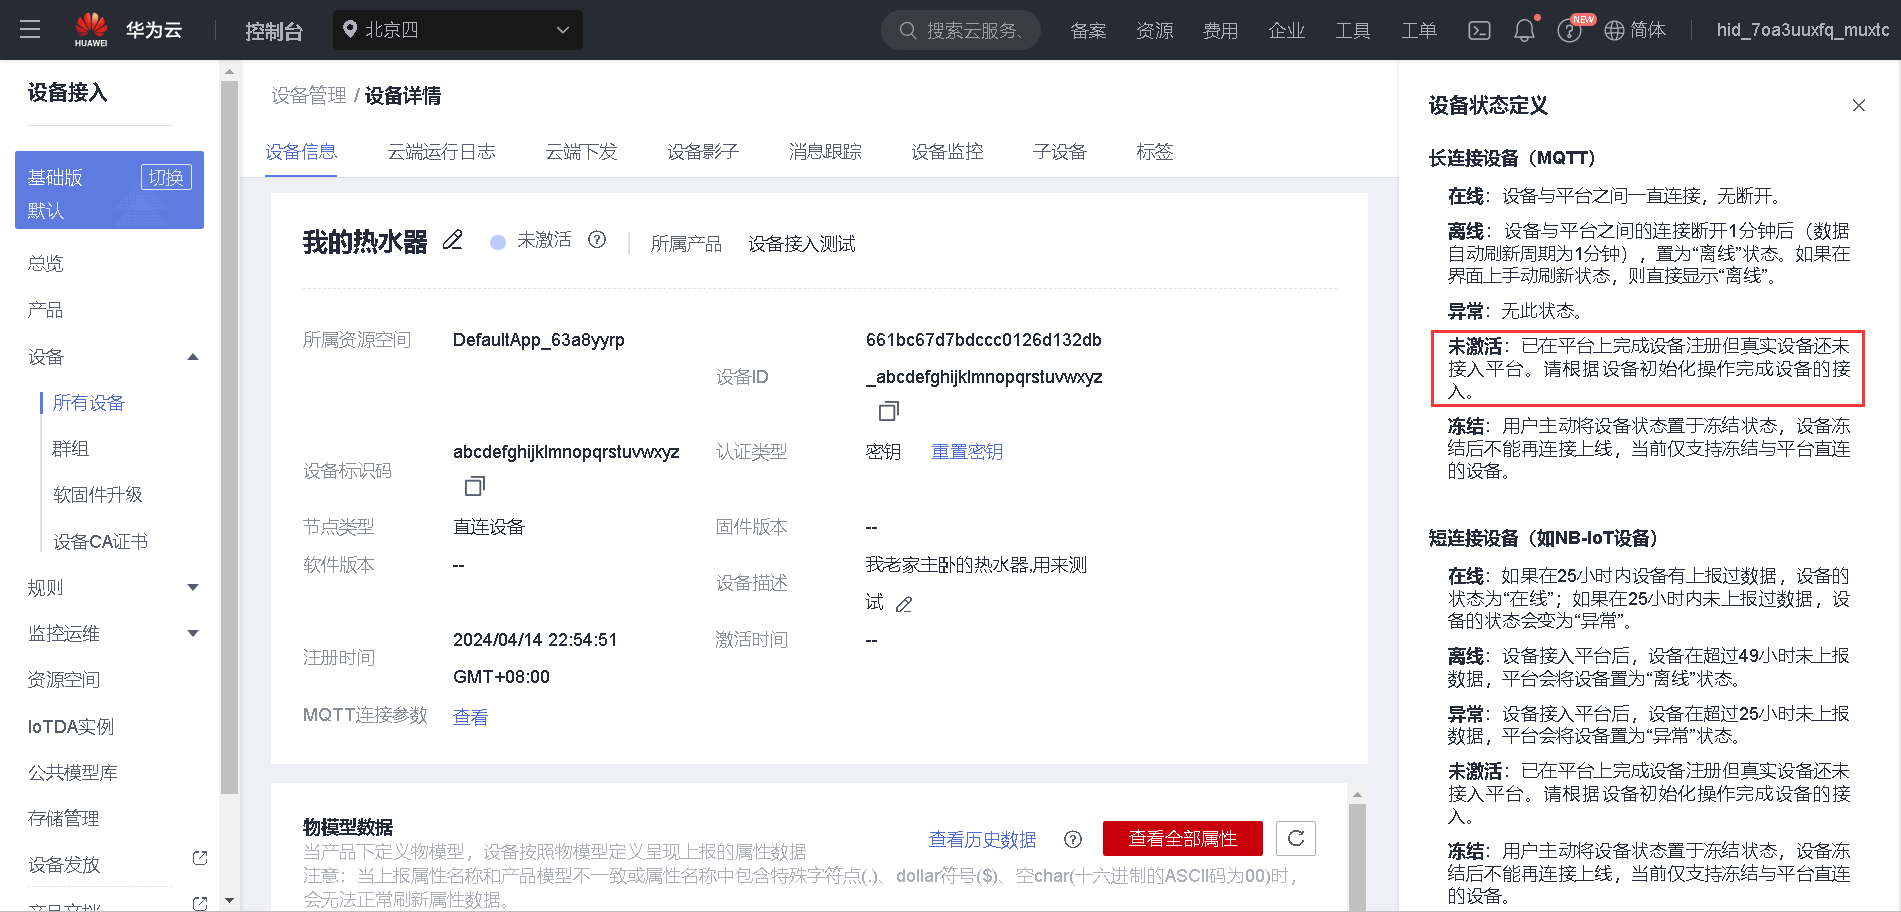Image resolution: width=1901 pixels, height=912 pixels.
Task: Open the 标签 tab
Action: coord(1154,152)
